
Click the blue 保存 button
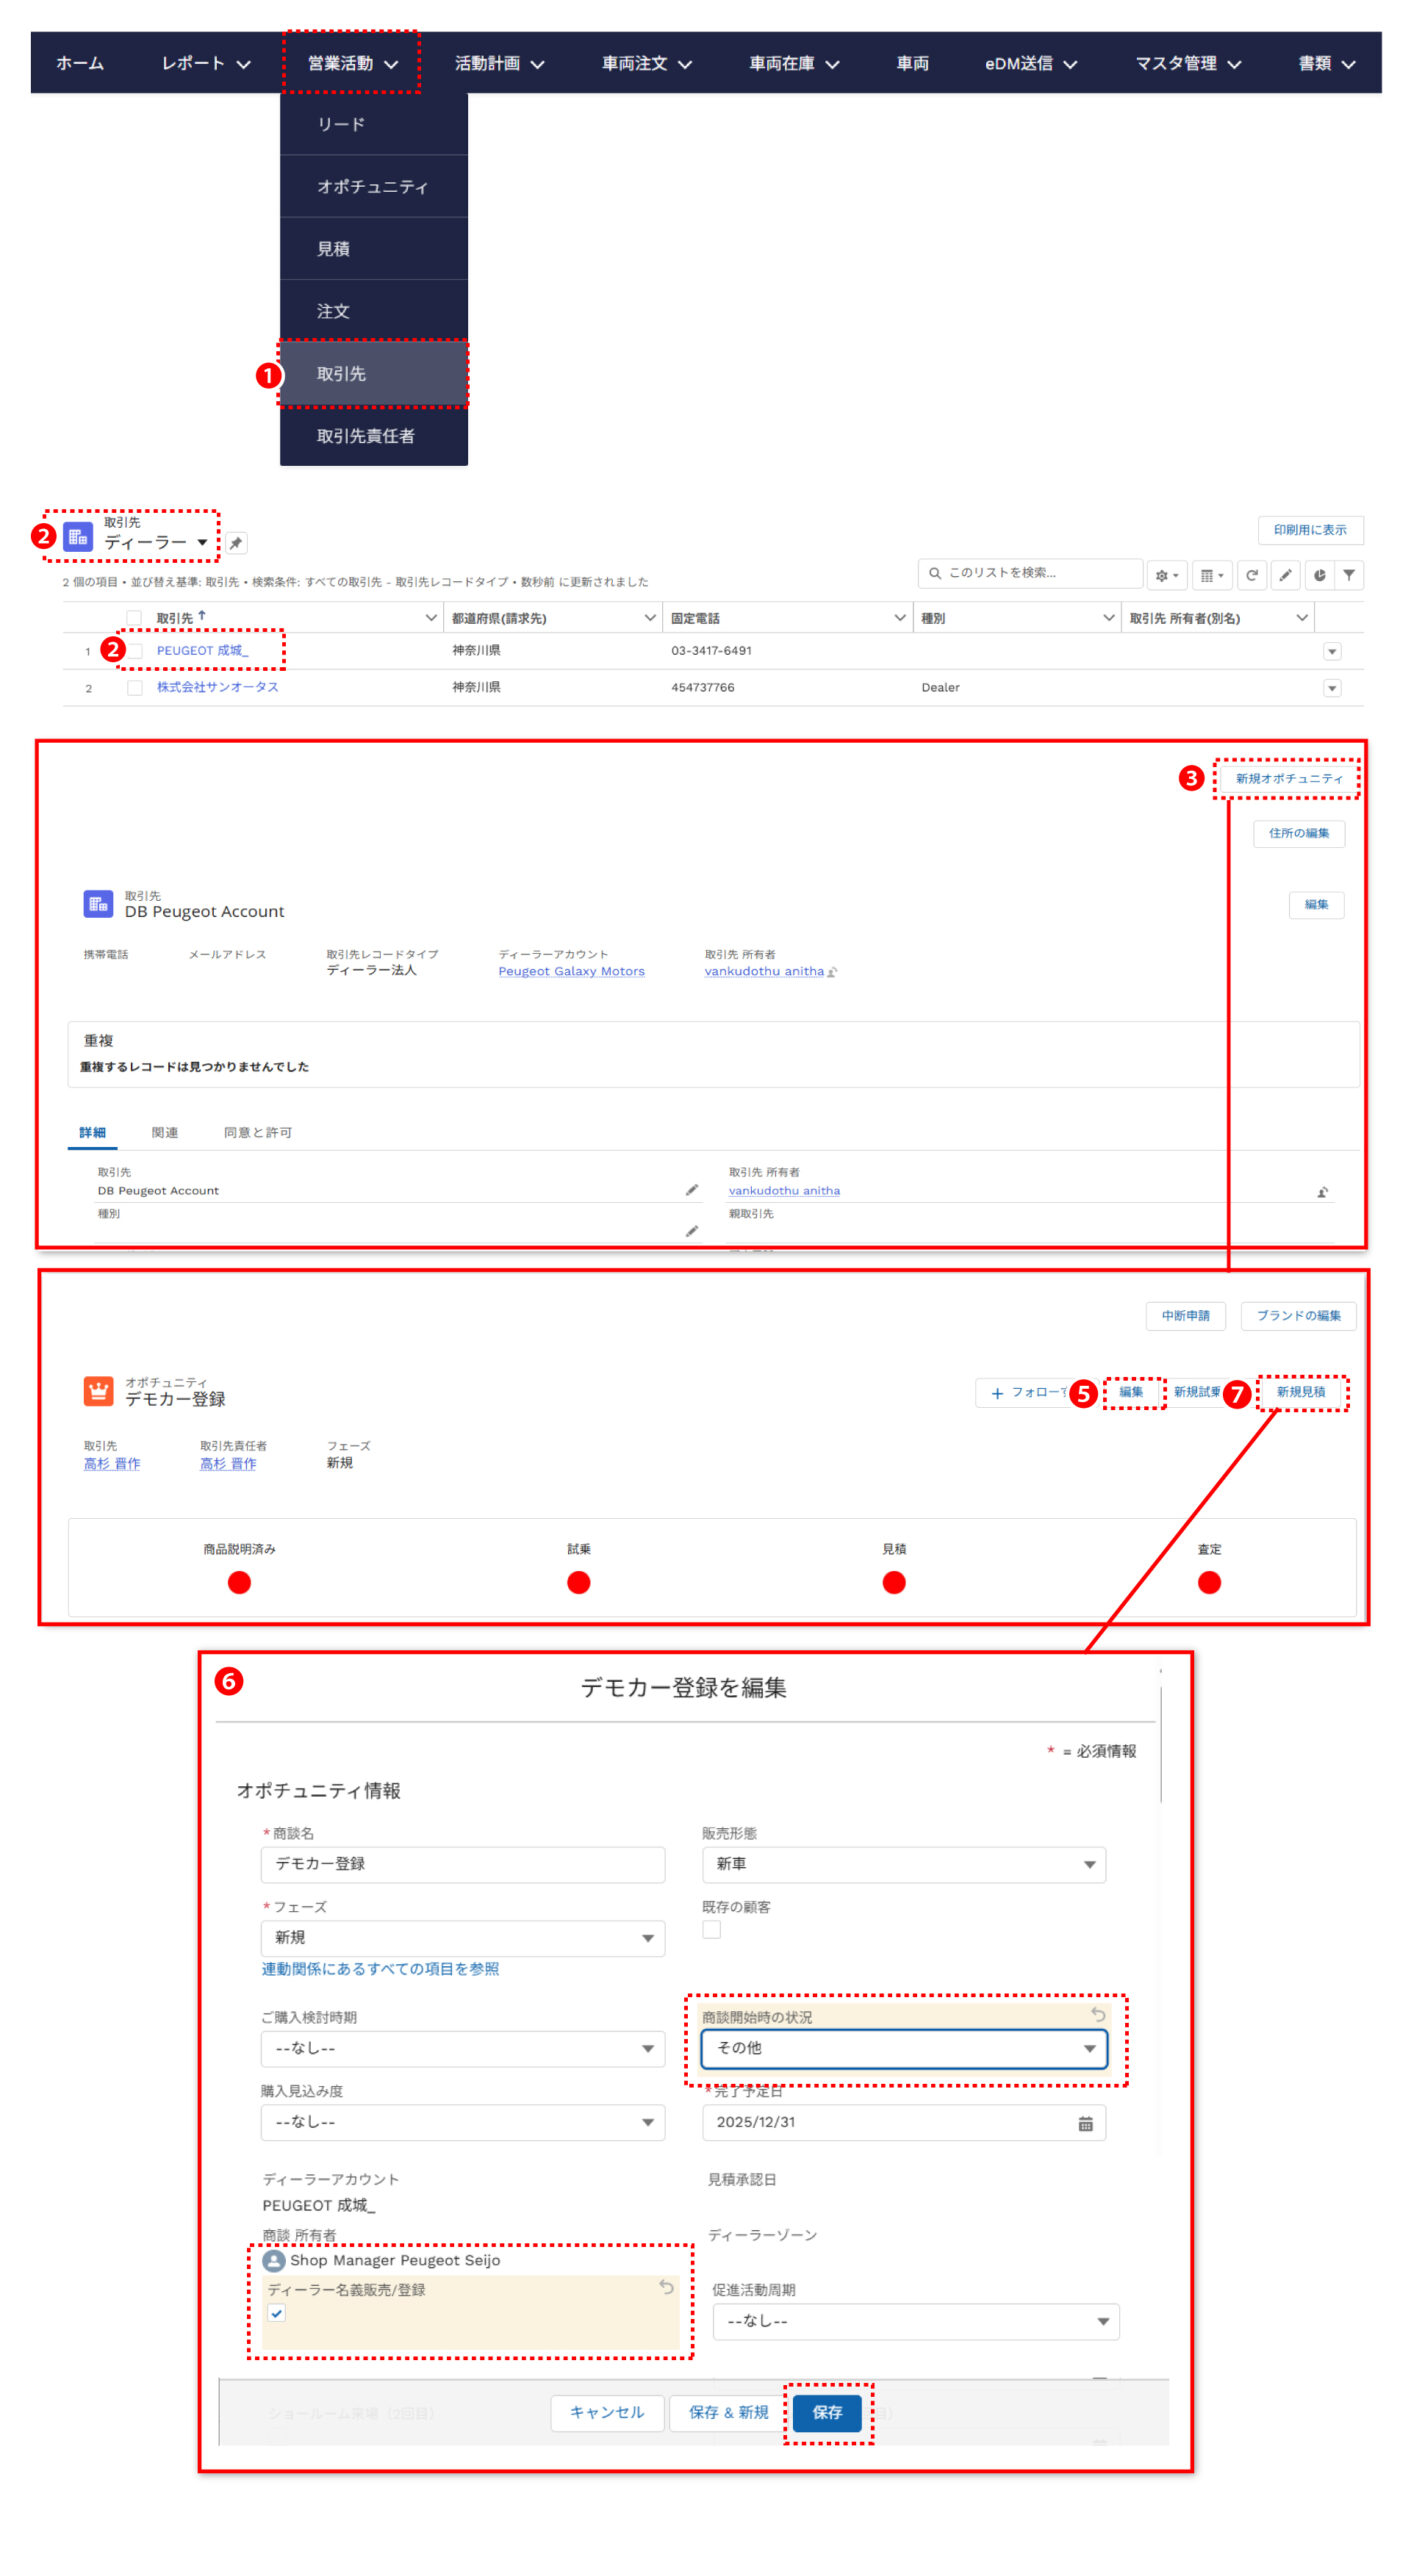point(827,2412)
